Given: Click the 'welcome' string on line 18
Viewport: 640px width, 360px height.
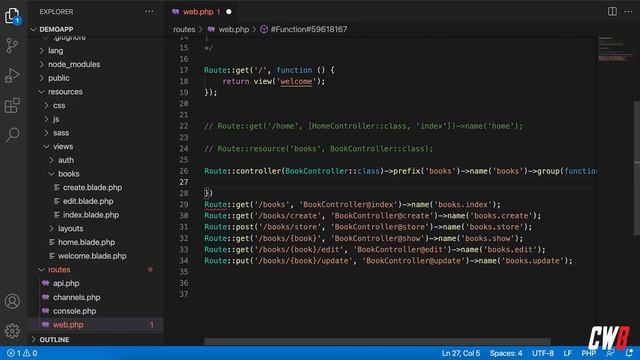Looking at the screenshot, I should [x=296, y=82].
